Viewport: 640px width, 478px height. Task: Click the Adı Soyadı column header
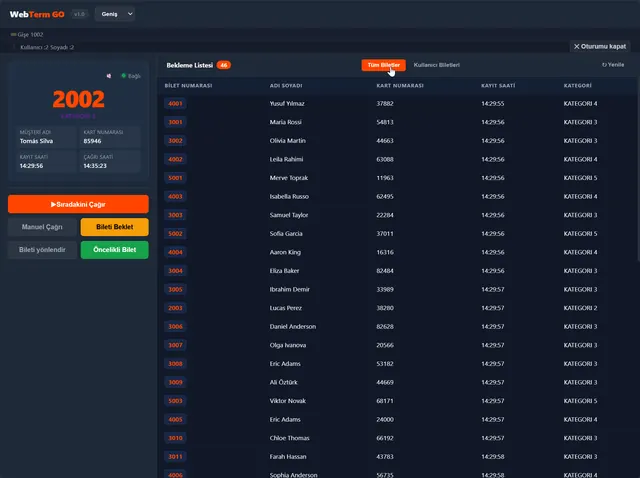[286, 86]
